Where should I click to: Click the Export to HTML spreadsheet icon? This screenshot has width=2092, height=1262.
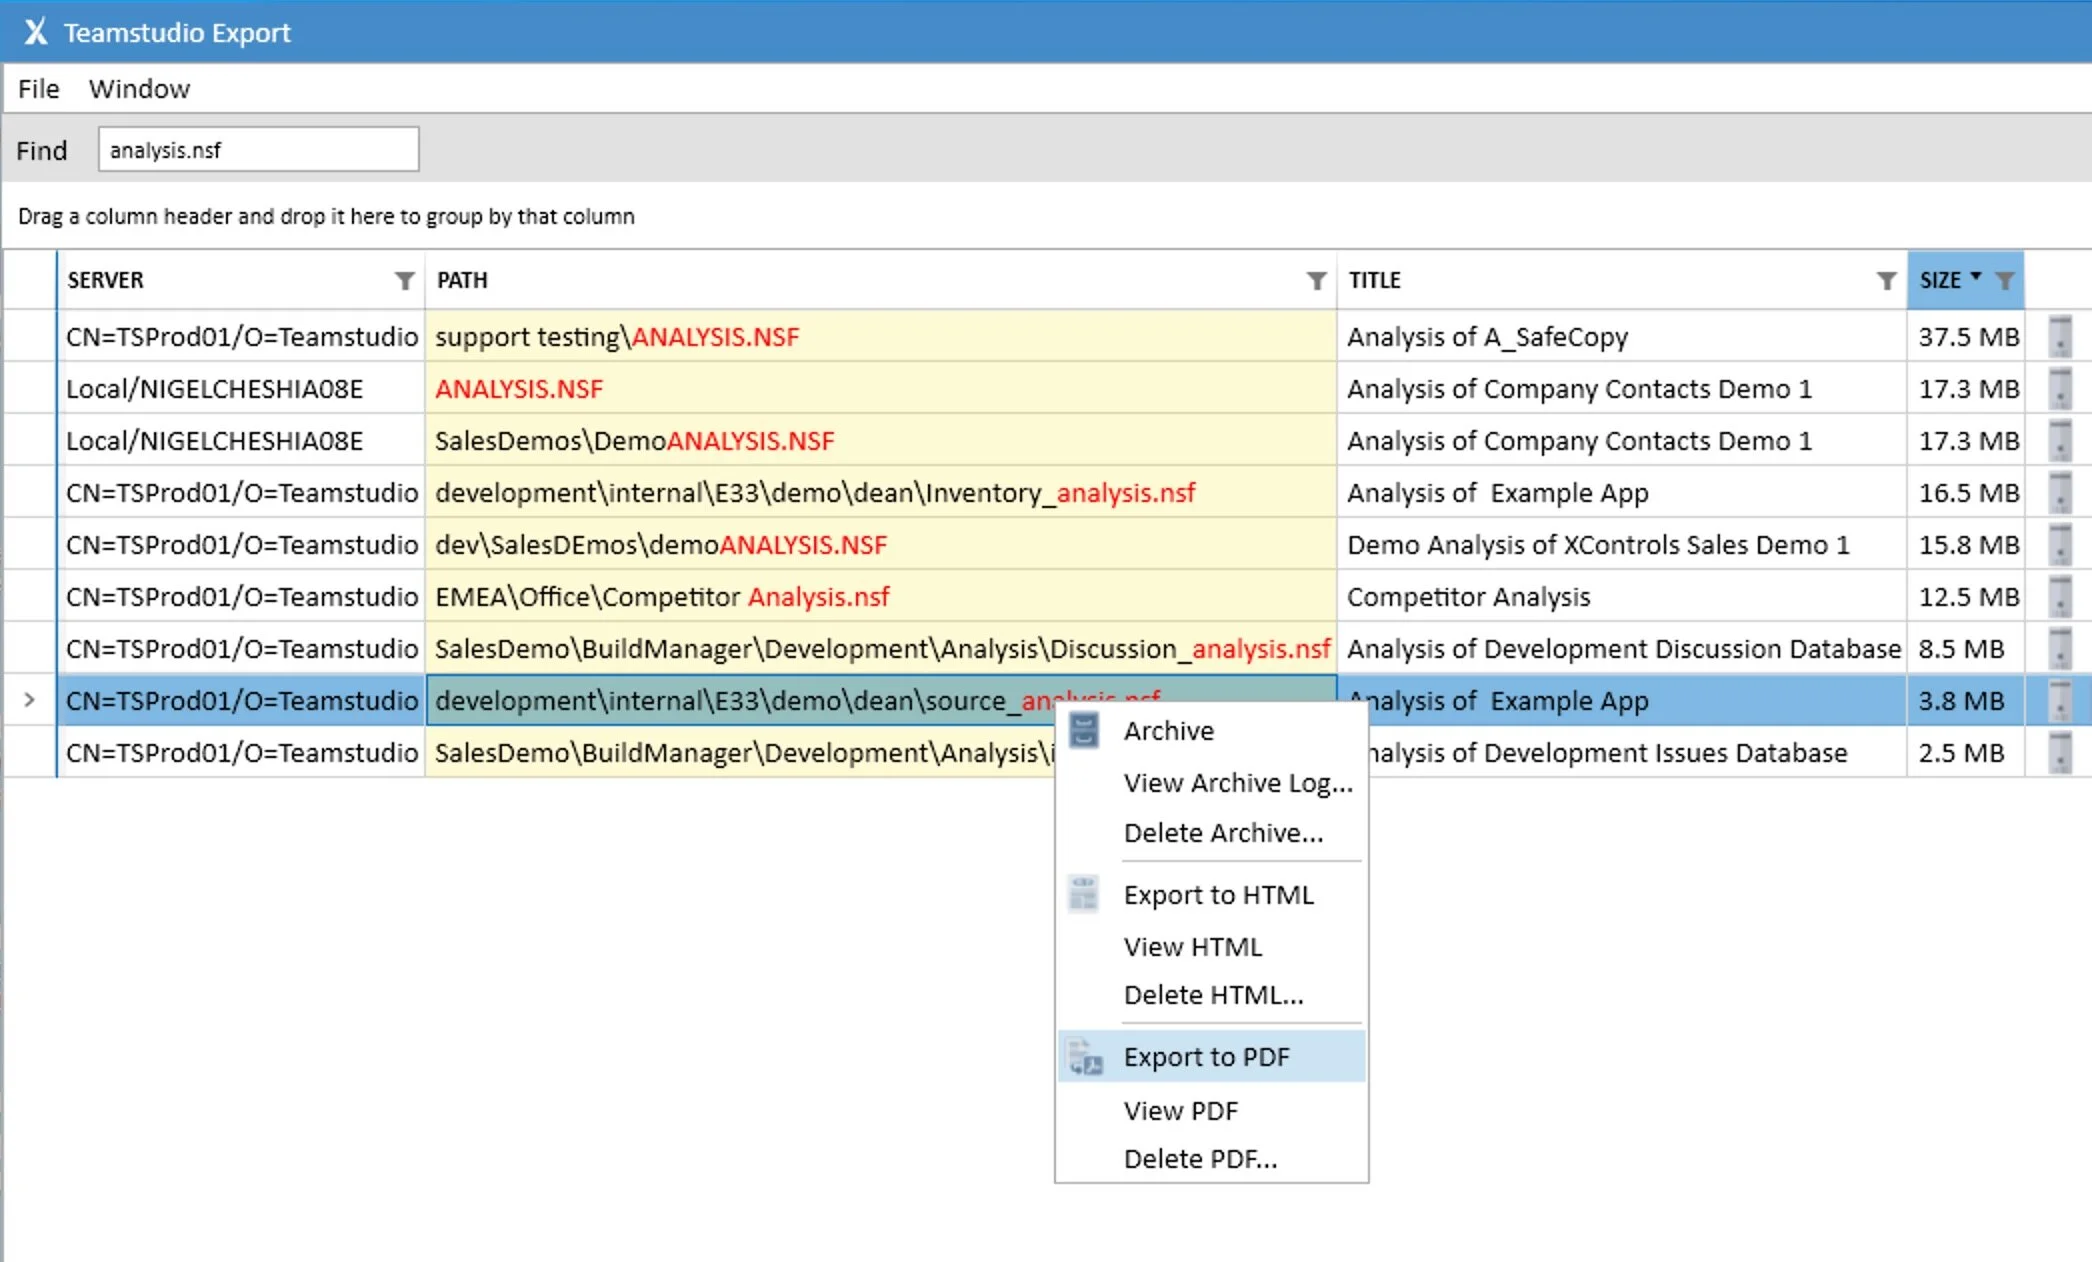1084,893
